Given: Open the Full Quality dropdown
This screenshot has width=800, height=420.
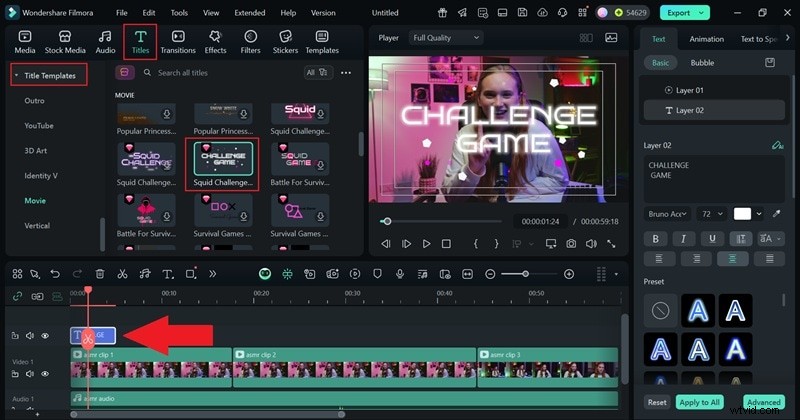Looking at the screenshot, I should tap(445, 38).
